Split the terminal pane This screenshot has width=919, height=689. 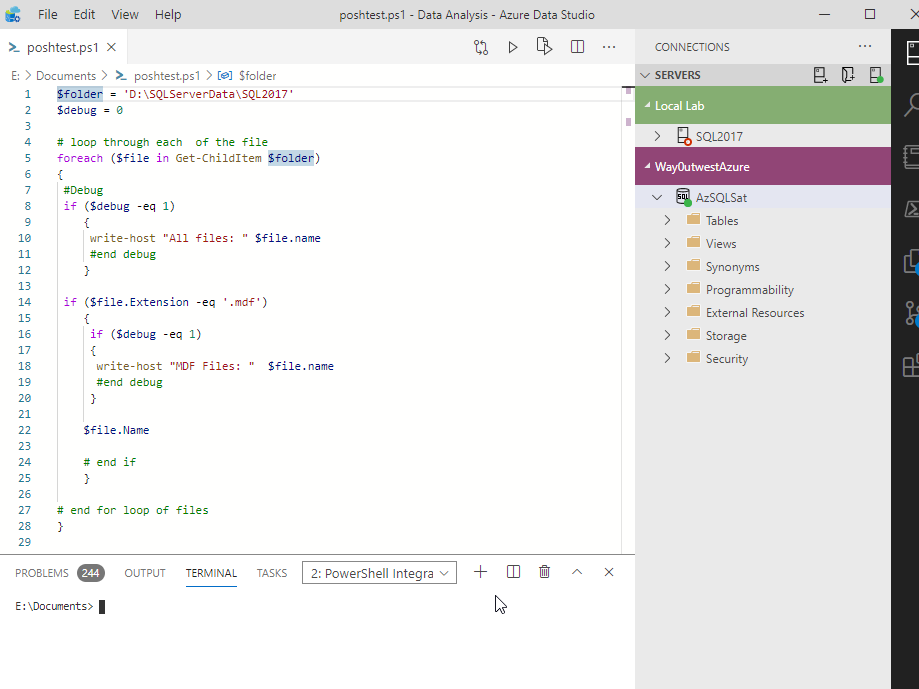pos(513,572)
